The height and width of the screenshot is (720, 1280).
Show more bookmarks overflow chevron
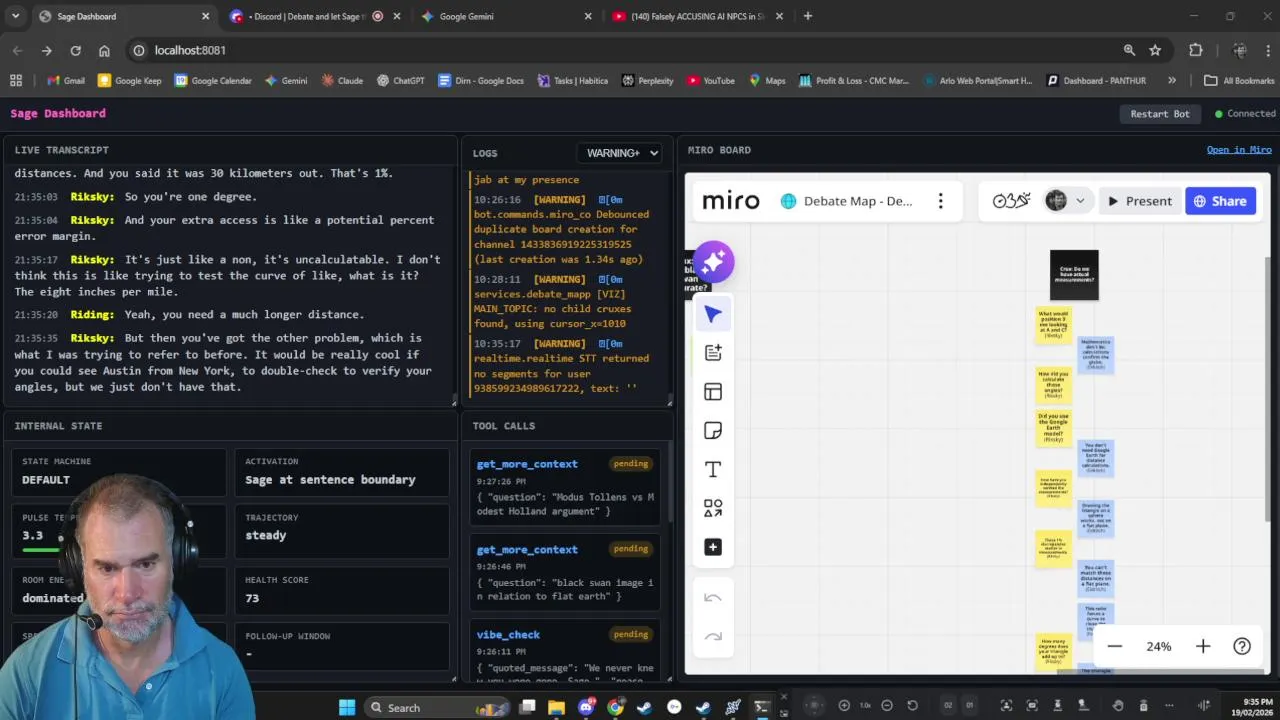1171,81
